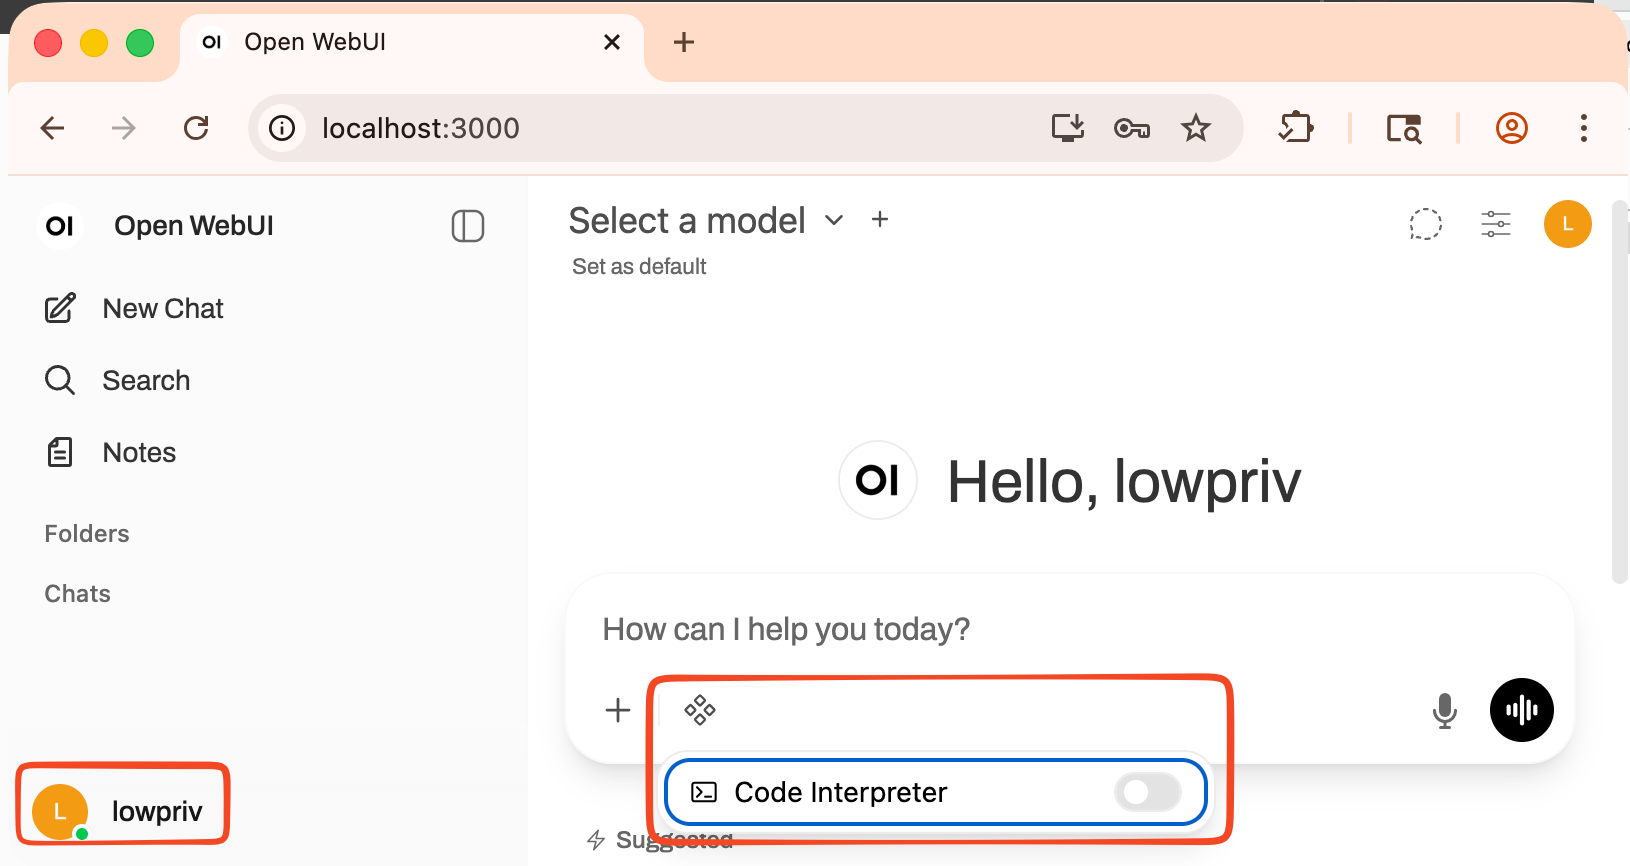Open chat controls sliders icon

[1495, 224]
